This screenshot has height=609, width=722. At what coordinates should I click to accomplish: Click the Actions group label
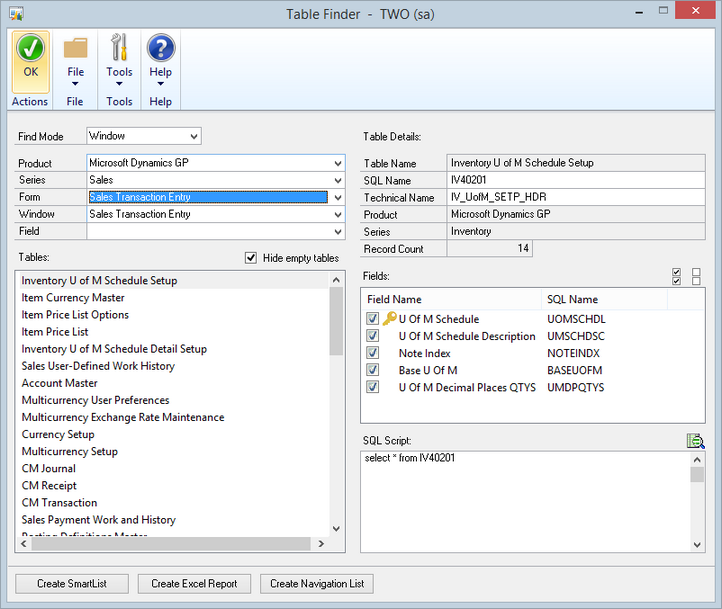(30, 101)
